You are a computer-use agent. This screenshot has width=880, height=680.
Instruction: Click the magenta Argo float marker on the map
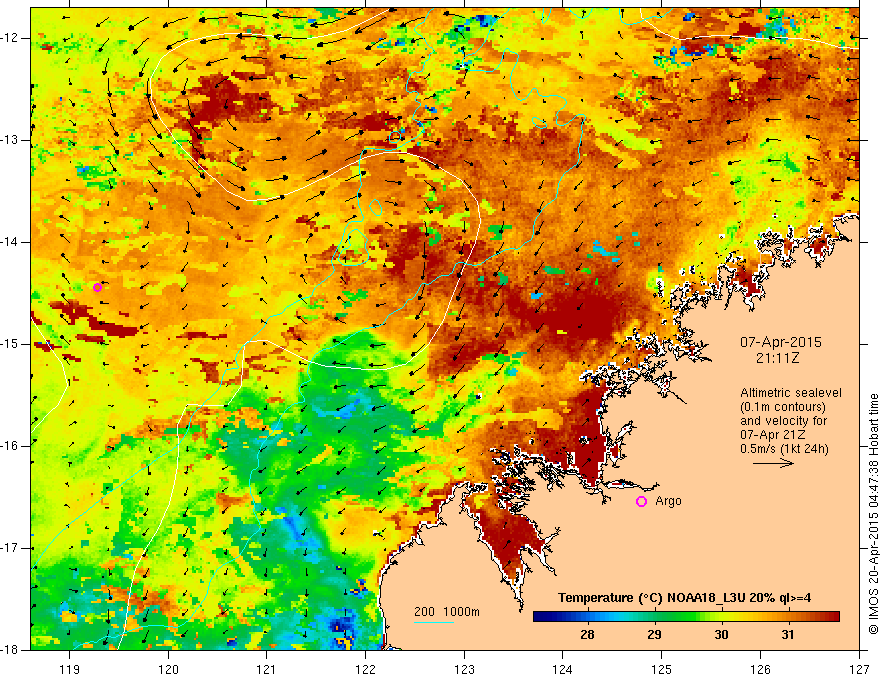point(97,287)
